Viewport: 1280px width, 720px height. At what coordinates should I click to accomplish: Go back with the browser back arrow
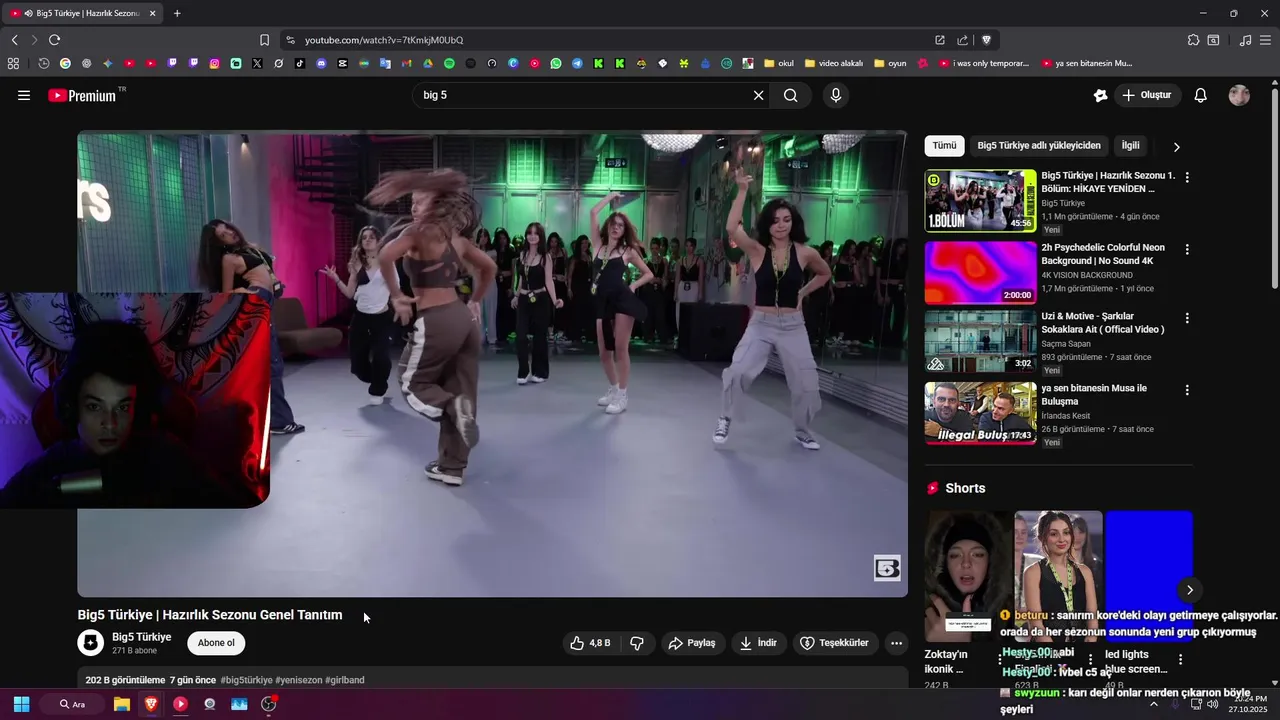pyautogui.click(x=14, y=40)
